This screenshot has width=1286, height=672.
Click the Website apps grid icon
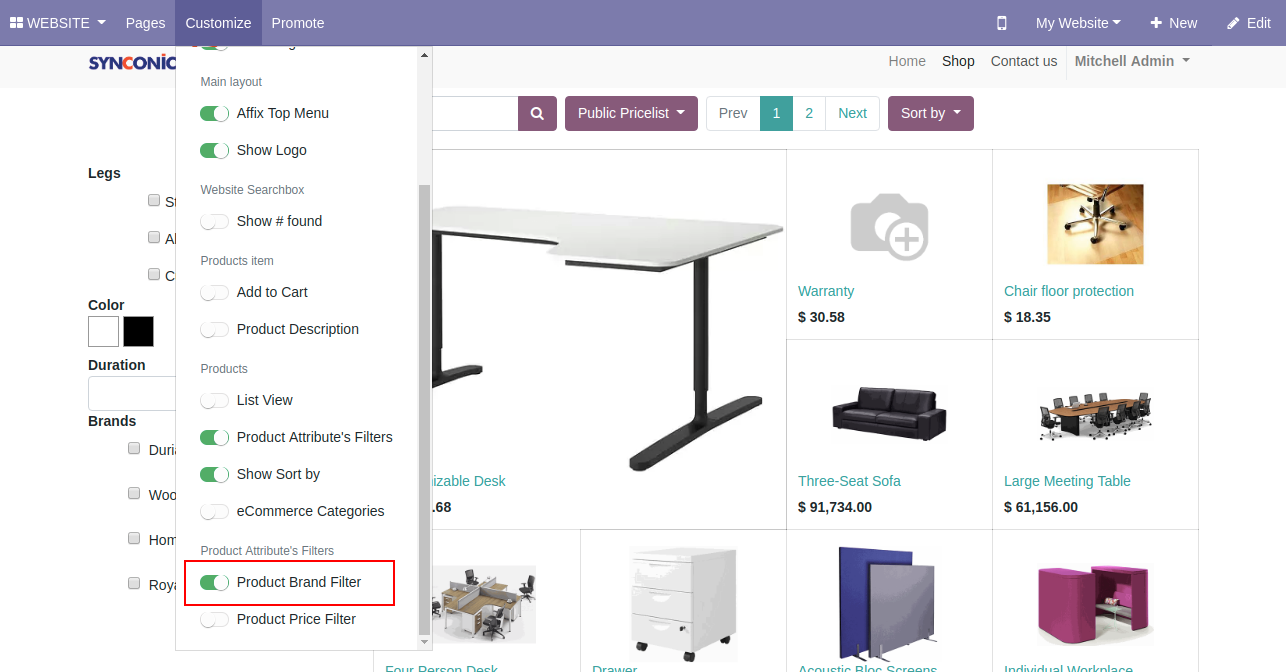tap(16, 23)
